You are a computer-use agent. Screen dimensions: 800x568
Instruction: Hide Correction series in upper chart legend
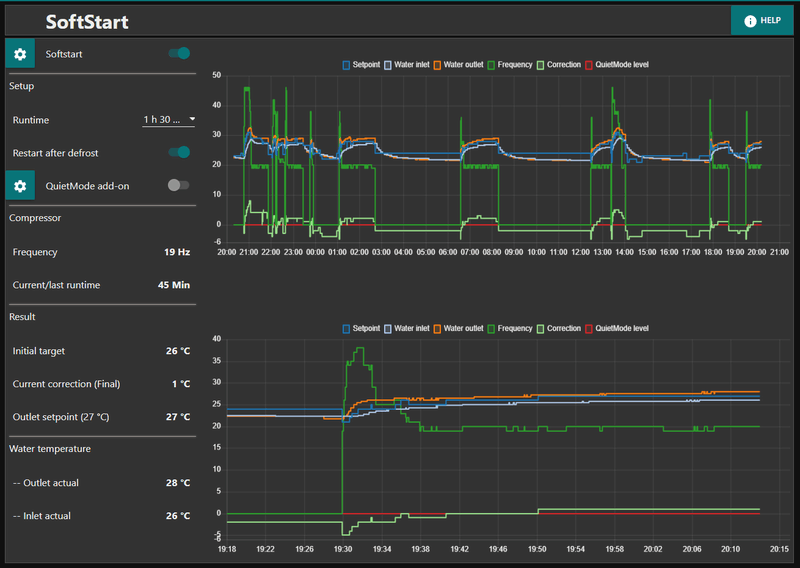tap(559, 65)
